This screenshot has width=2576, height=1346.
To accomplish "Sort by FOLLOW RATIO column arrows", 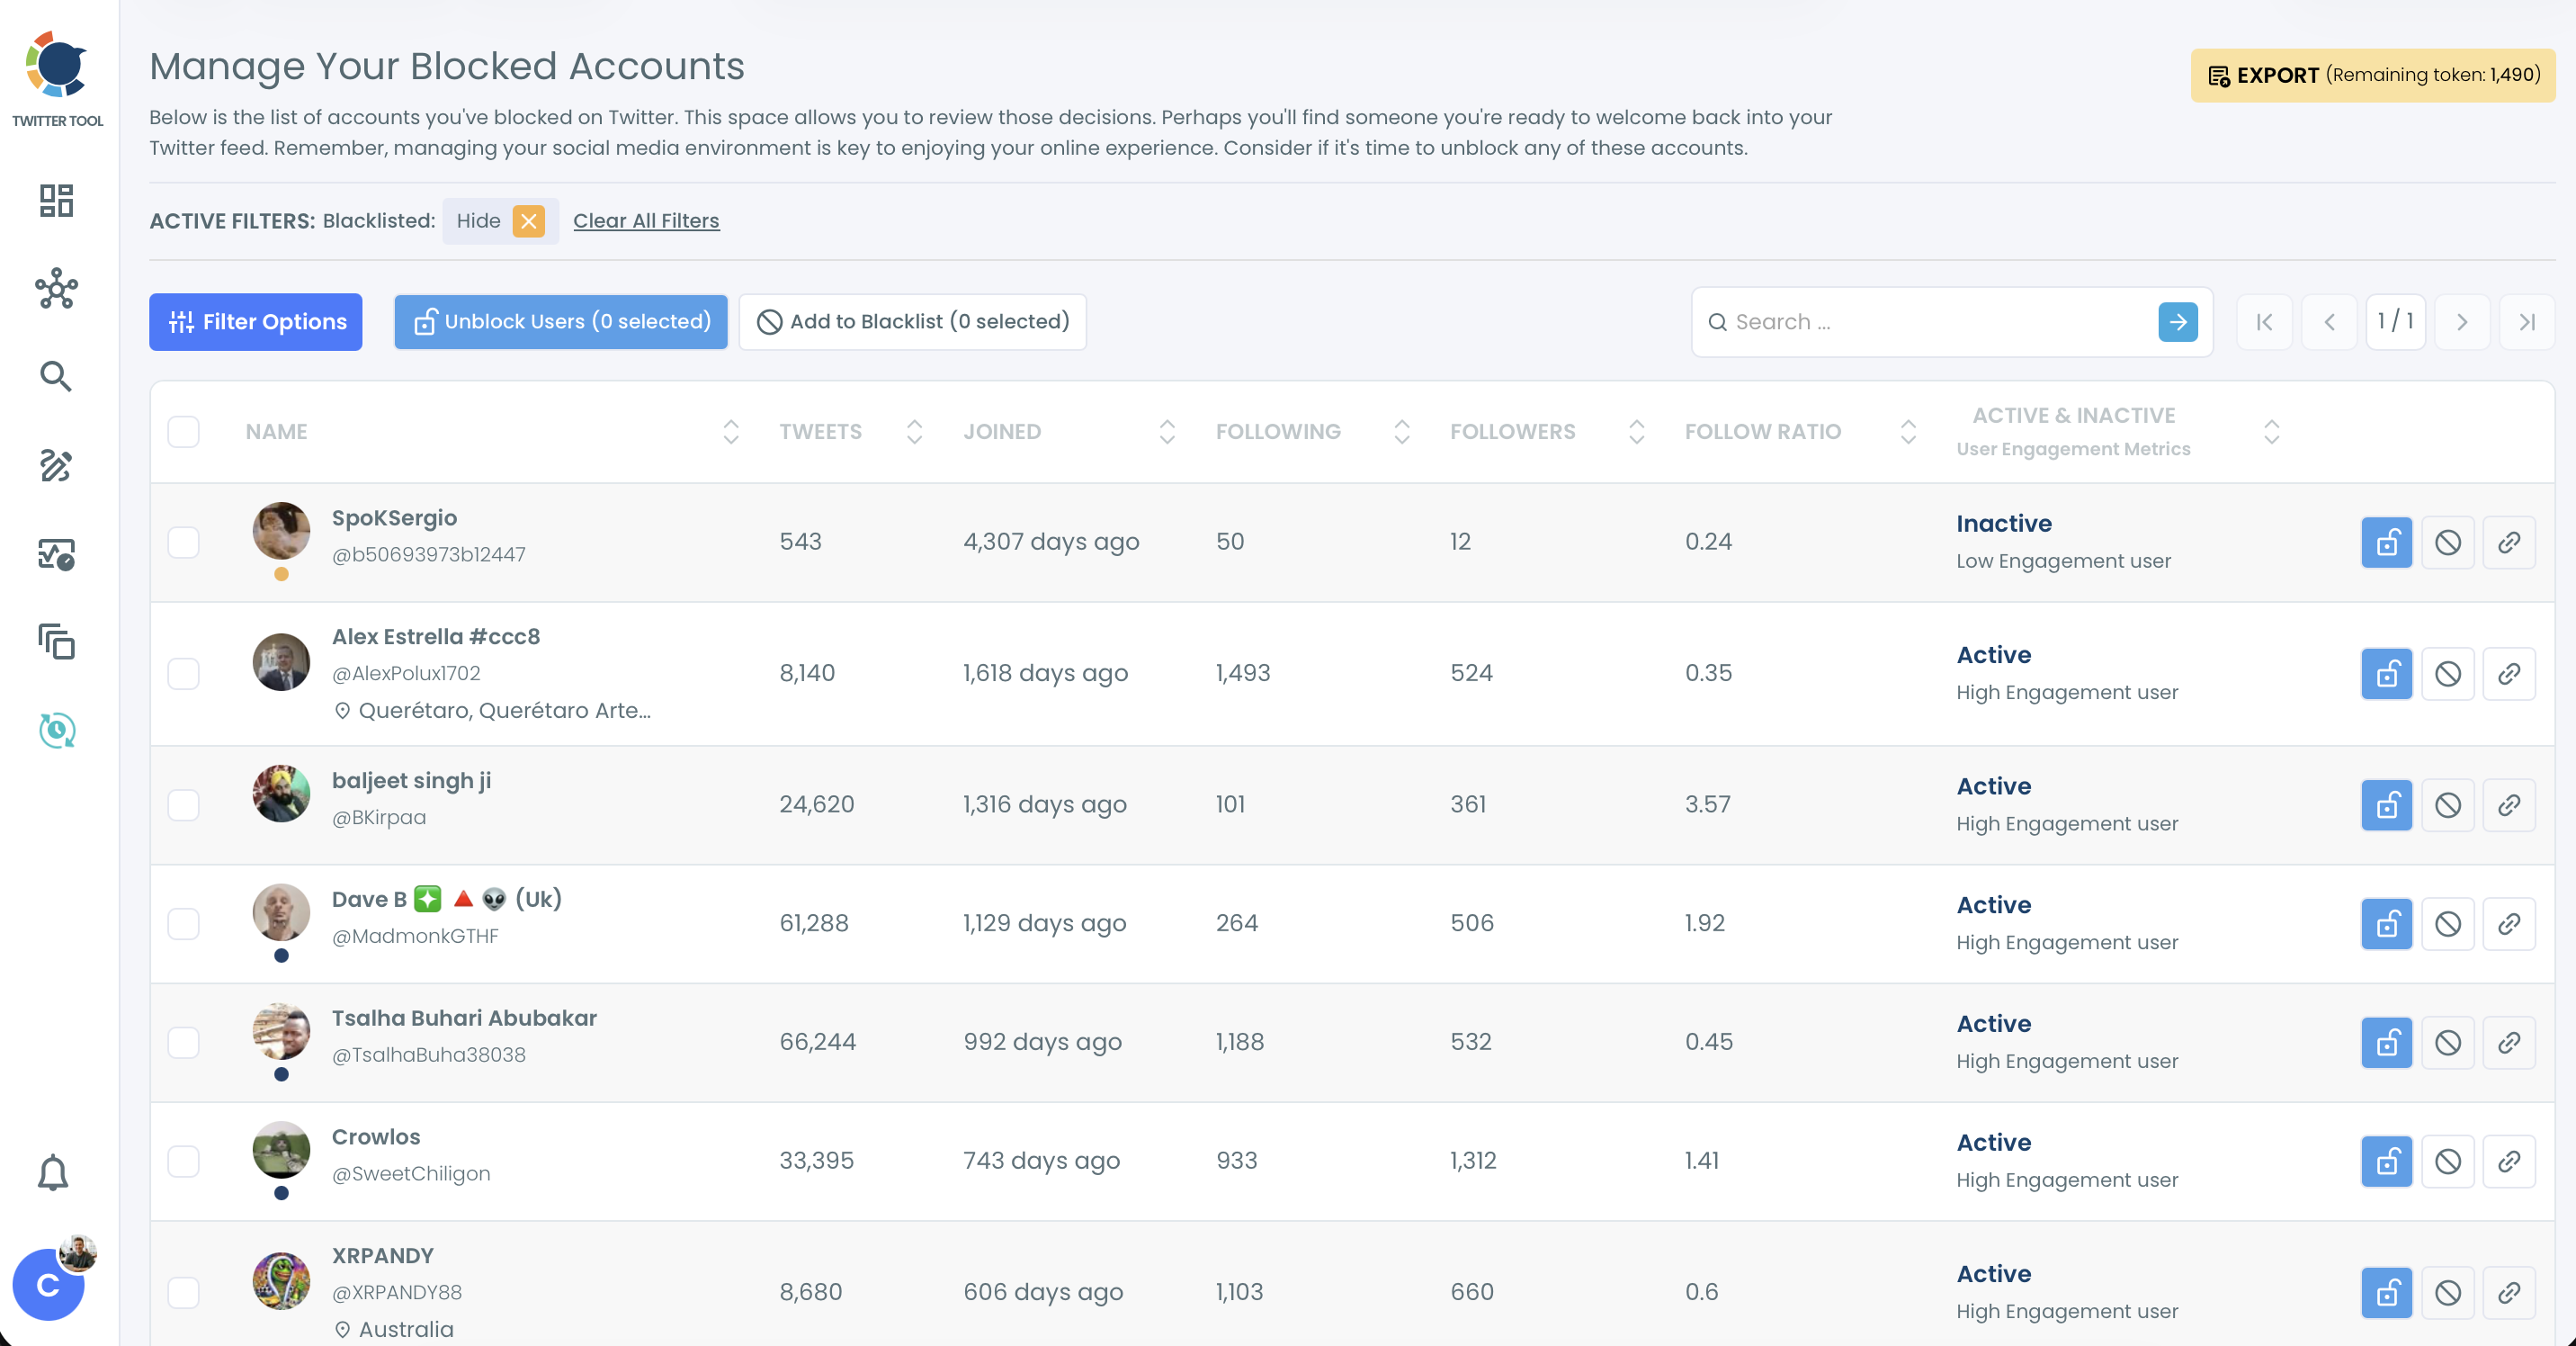I will pos(1908,432).
